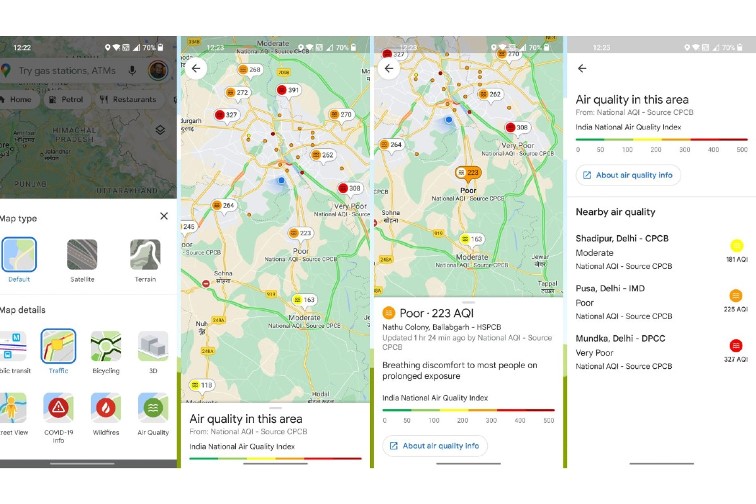
Task: Go back from the Air quality list screen
Action: [582, 68]
